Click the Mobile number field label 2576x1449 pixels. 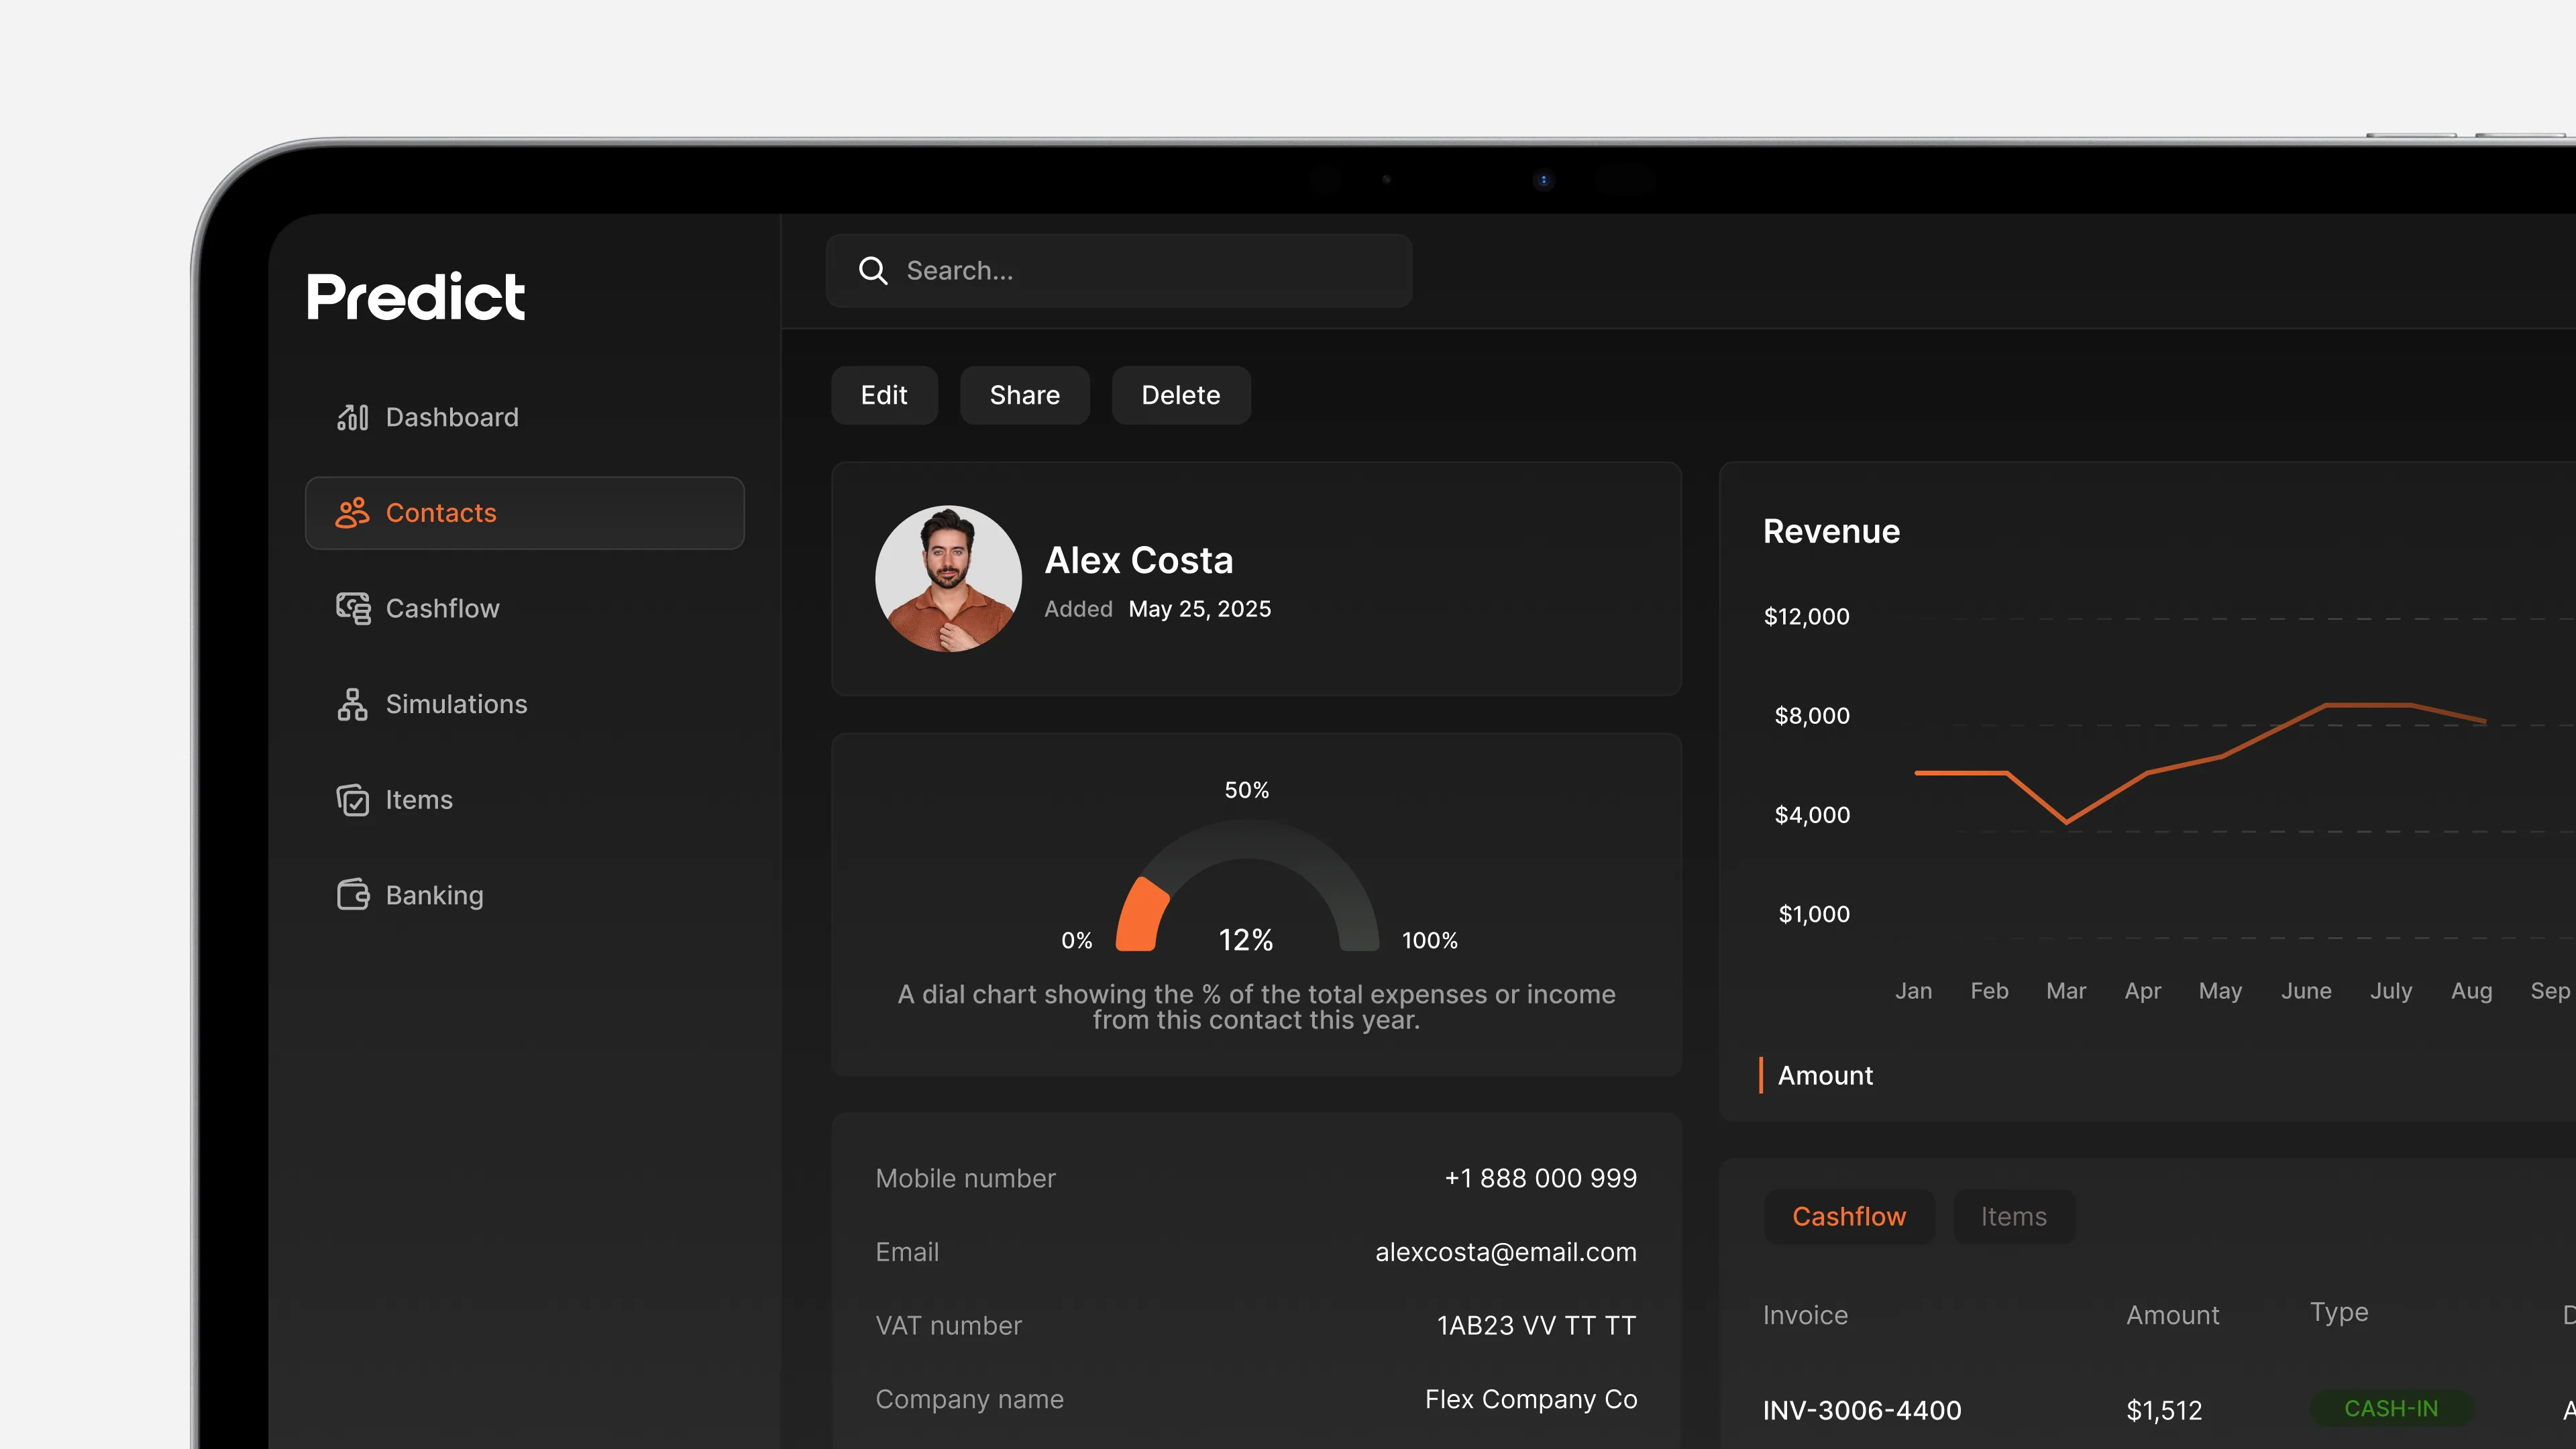(965, 1178)
